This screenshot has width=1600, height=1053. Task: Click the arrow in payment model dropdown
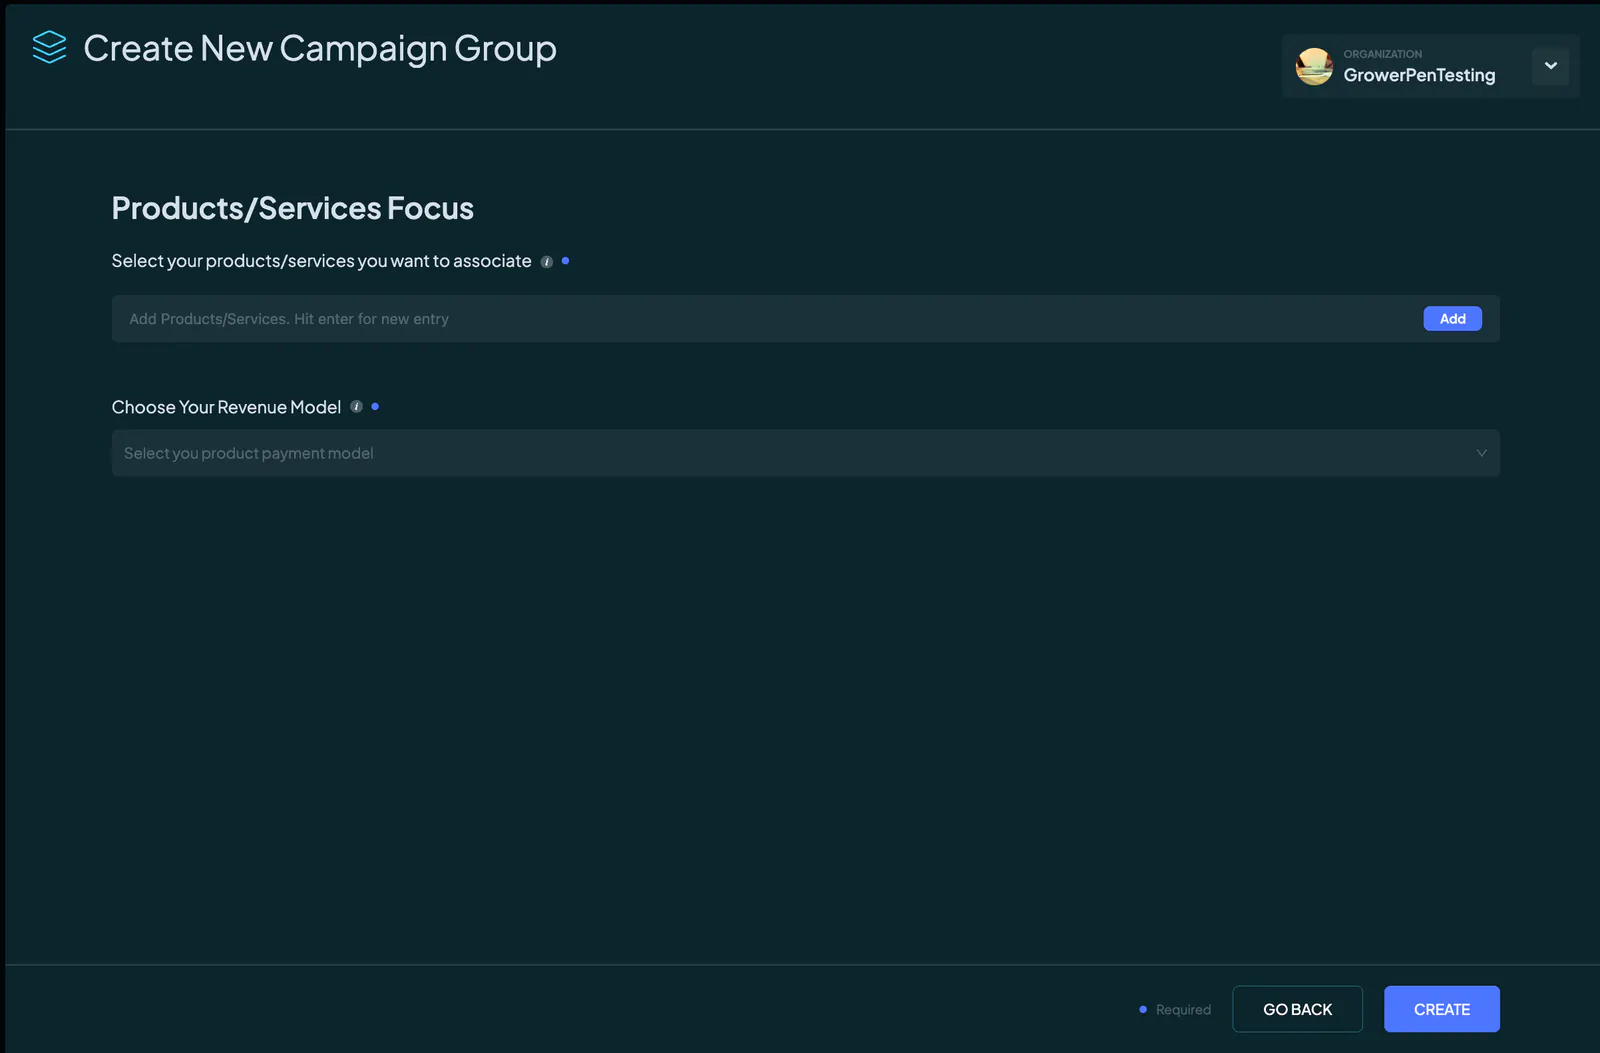[1481, 453]
